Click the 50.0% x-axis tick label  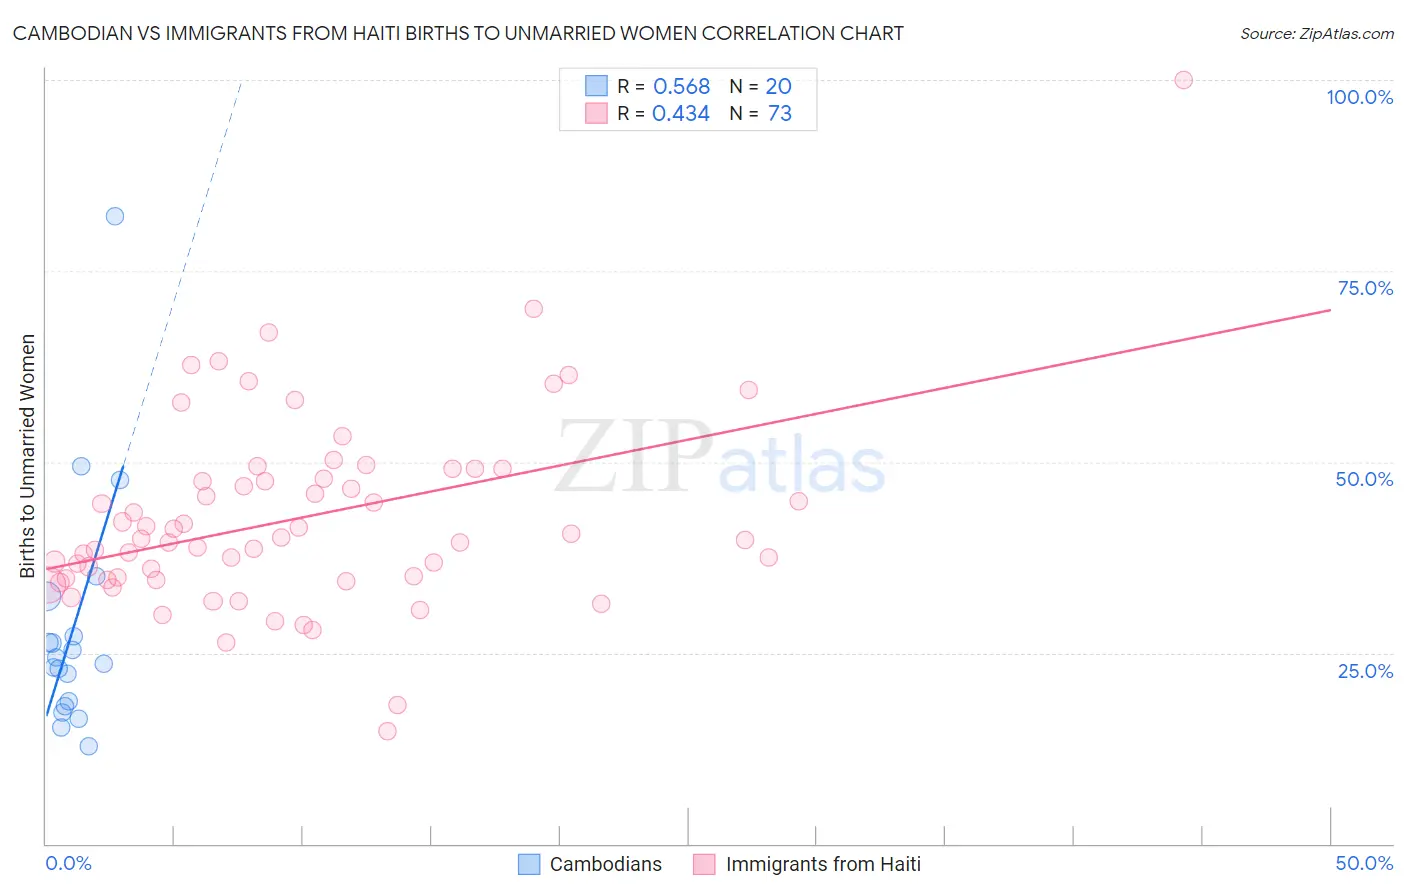(1364, 863)
